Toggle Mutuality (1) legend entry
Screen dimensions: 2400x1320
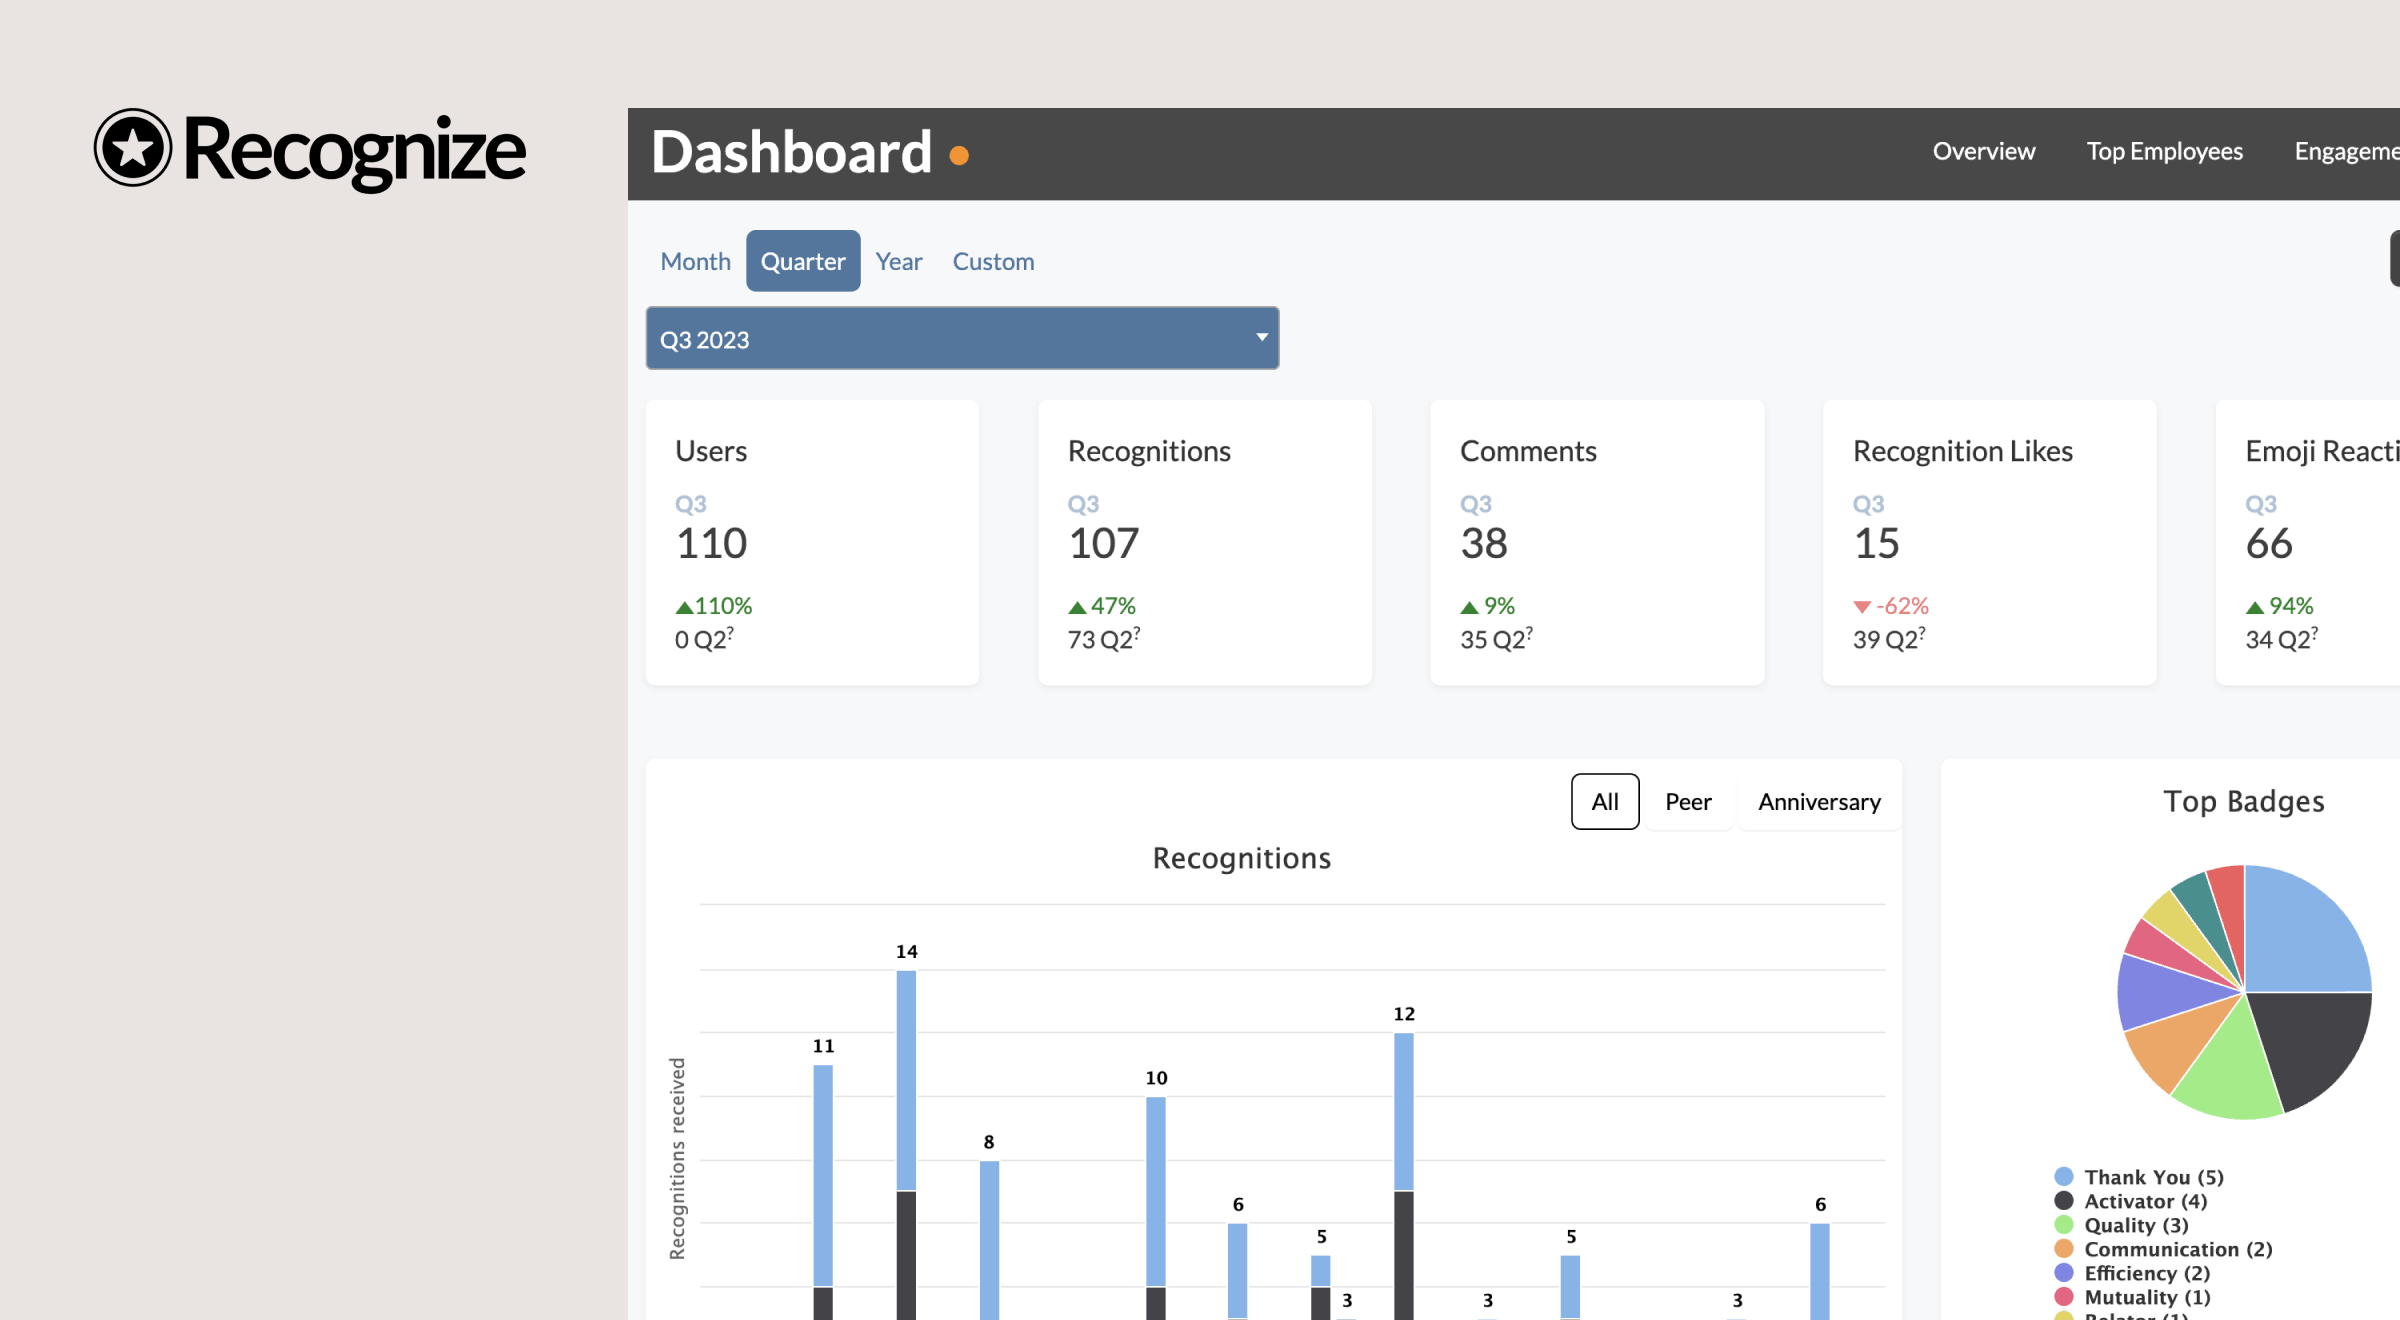coord(2132,1297)
